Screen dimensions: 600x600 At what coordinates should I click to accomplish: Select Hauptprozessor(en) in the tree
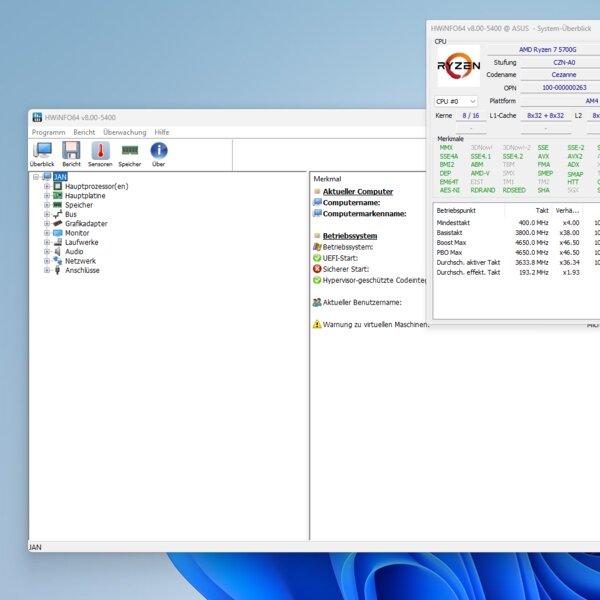tap(96, 186)
